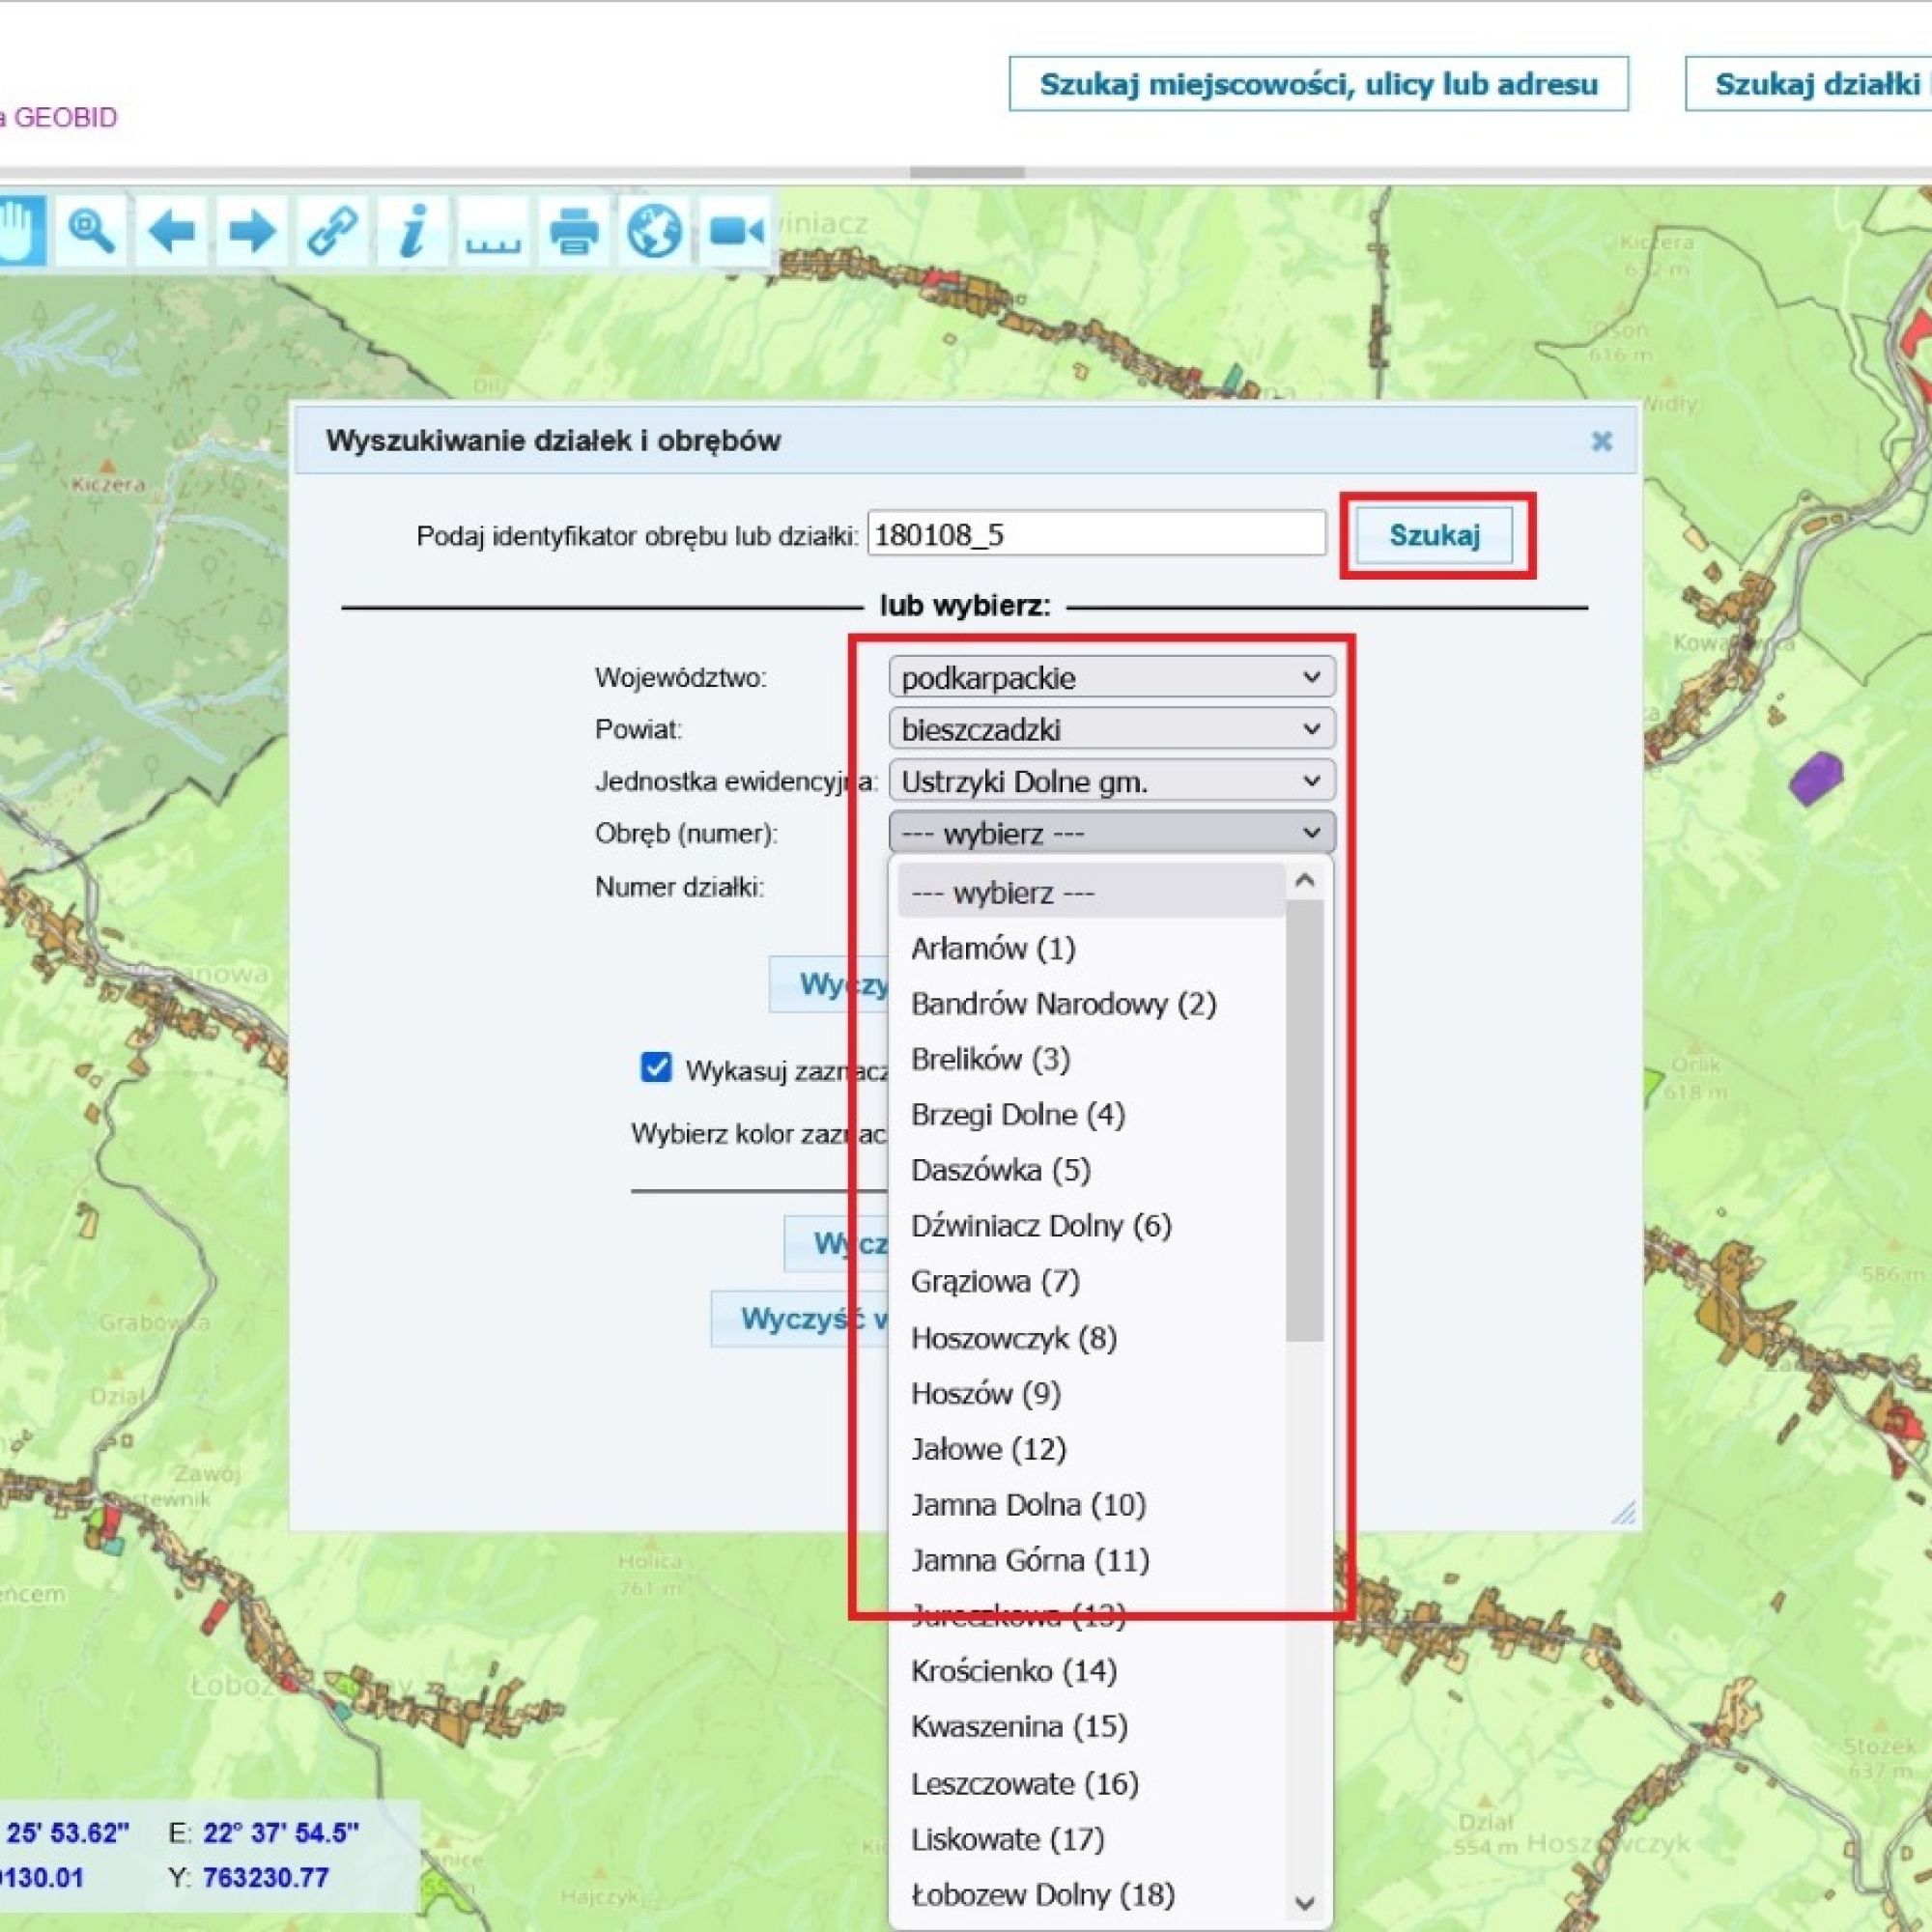The width and height of the screenshot is (1932, 1932).
Task: Select the info identify tool
Action: [x=412, y=232]
